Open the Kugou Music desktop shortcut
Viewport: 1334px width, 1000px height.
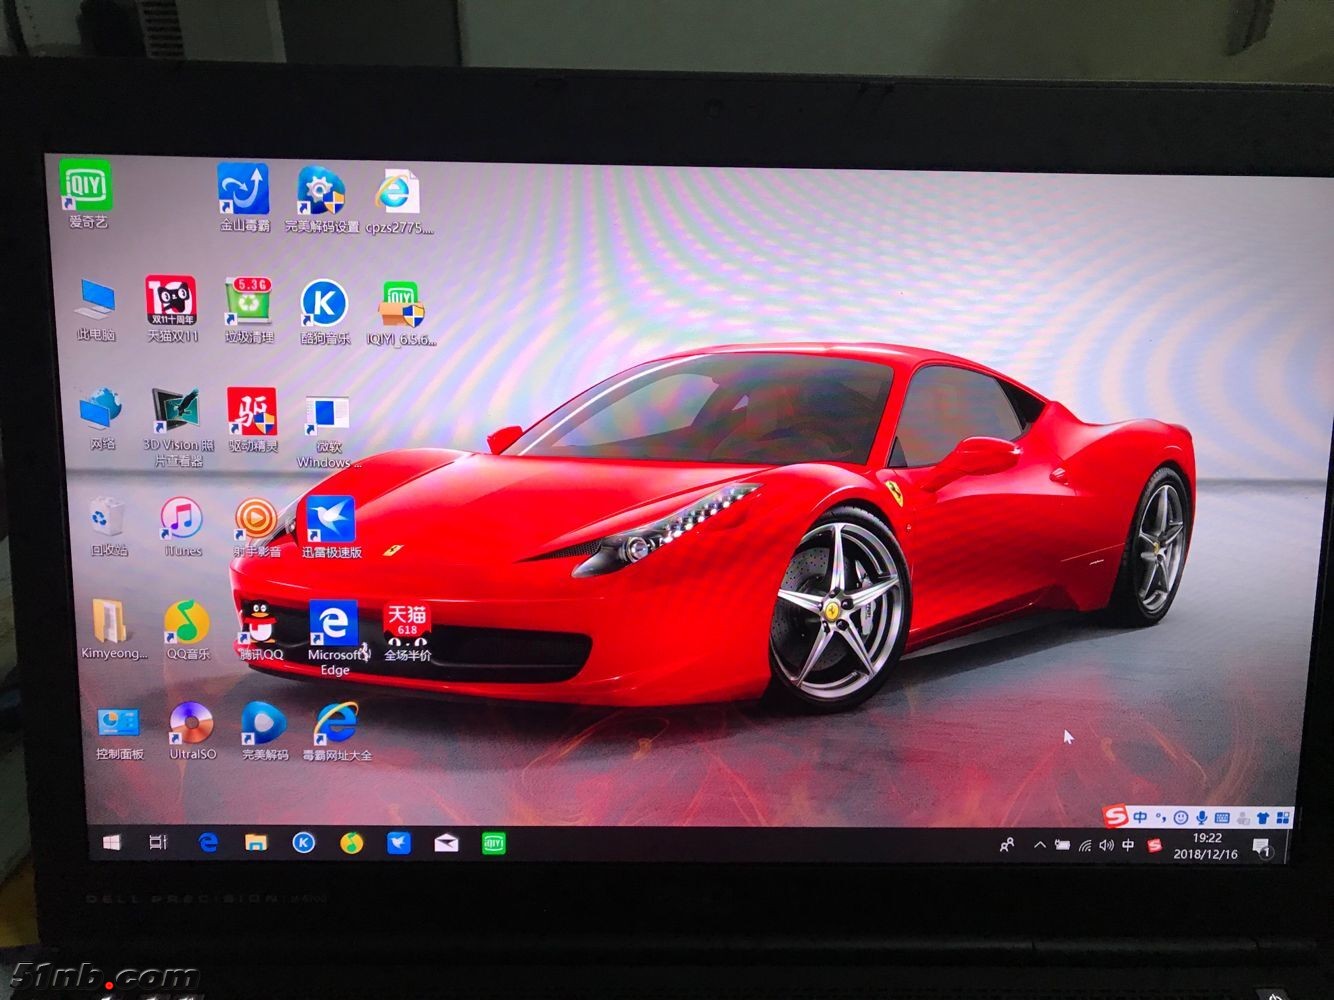(x=325, y=306)
